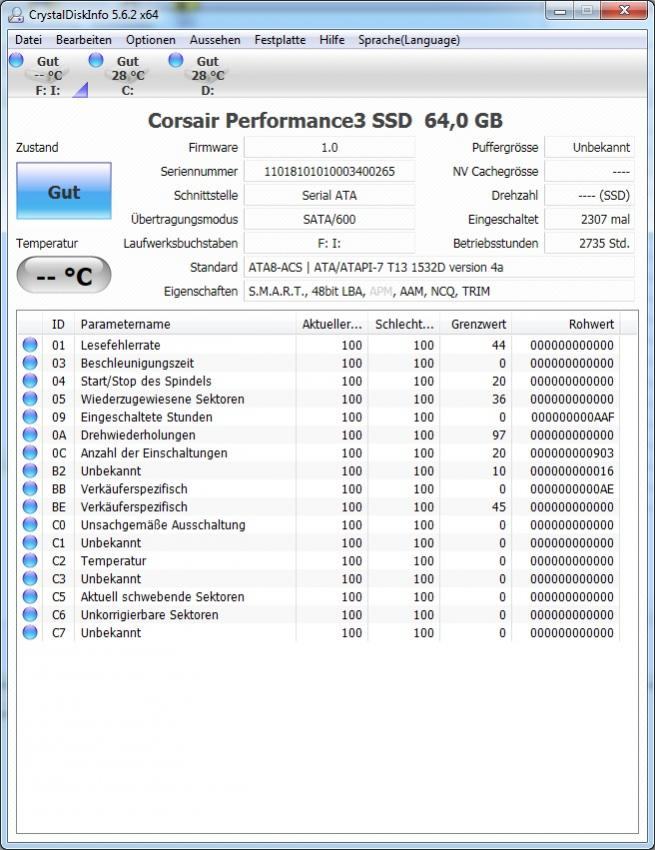Click status orb for Wiederzugewiesene Sektoren

pos(30,398)
